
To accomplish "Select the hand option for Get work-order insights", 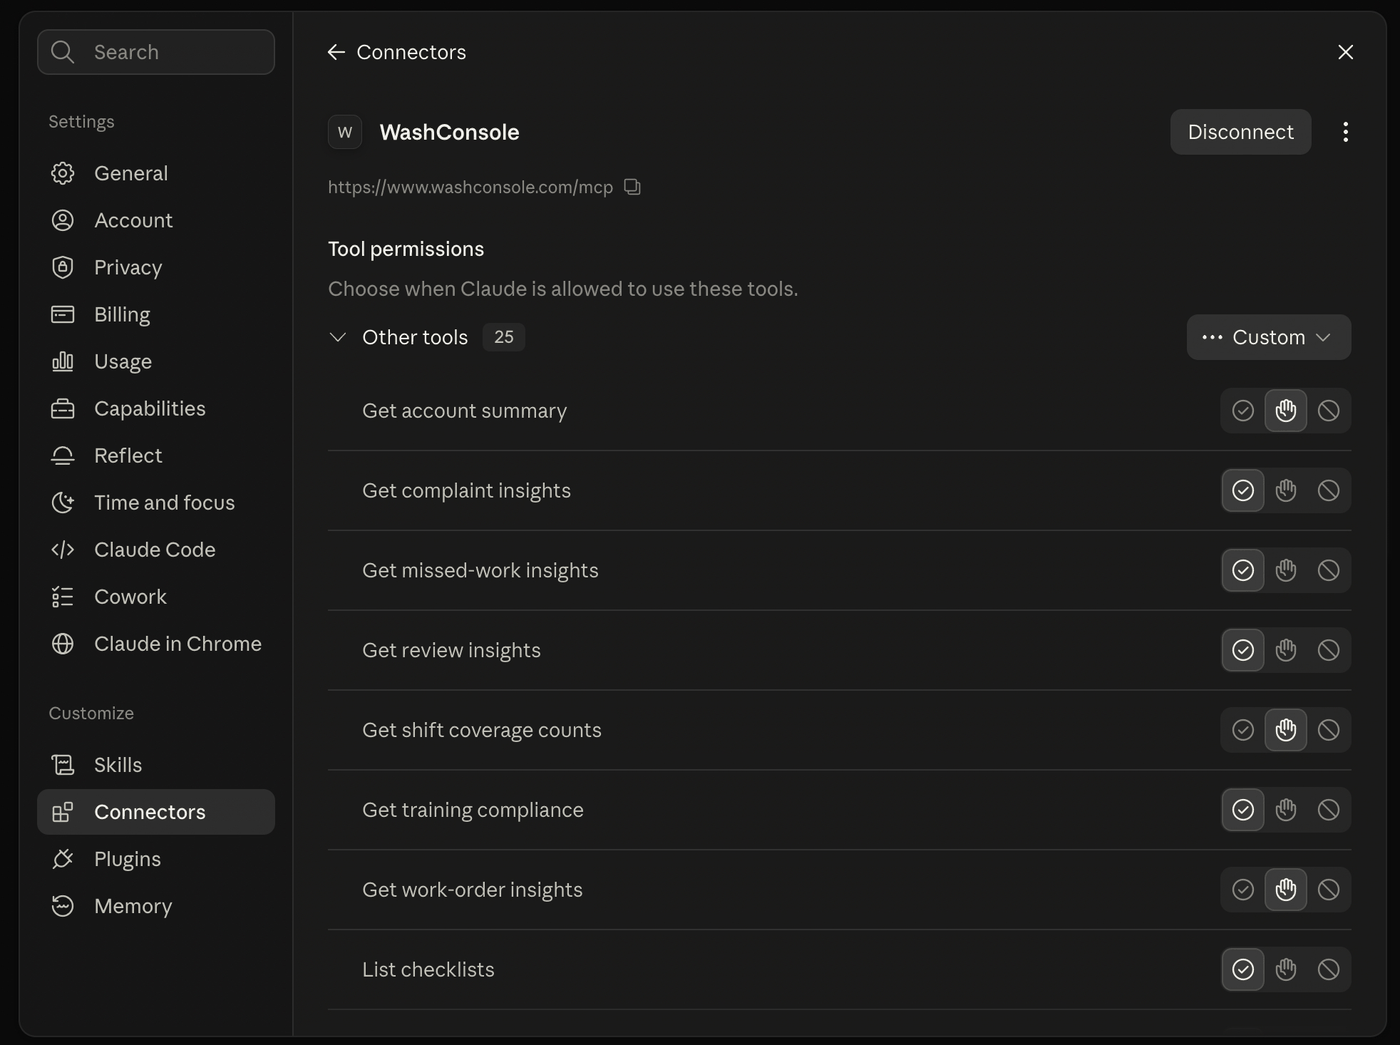I will [1286, 890].
